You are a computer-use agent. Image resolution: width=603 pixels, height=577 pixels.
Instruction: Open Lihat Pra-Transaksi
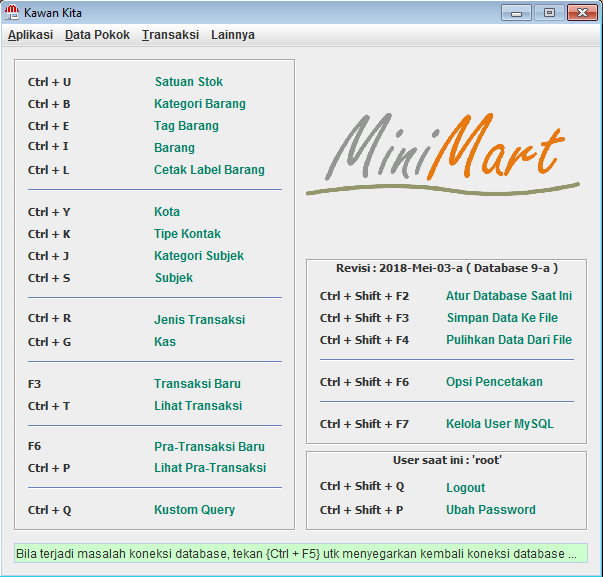(209, 468)
